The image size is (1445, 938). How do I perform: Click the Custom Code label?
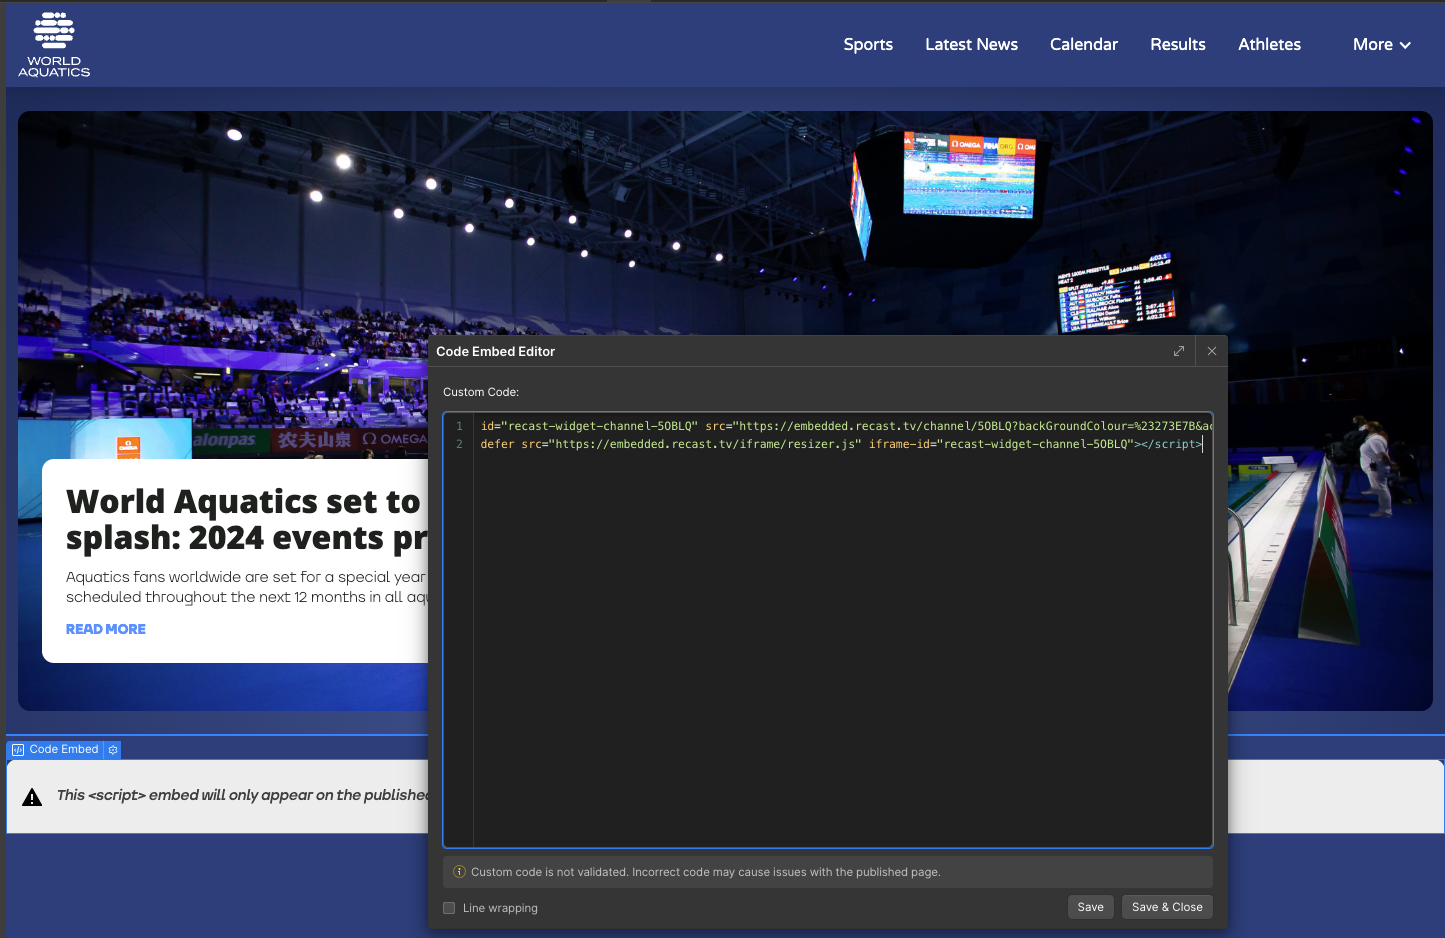click(x=481, y=392)
